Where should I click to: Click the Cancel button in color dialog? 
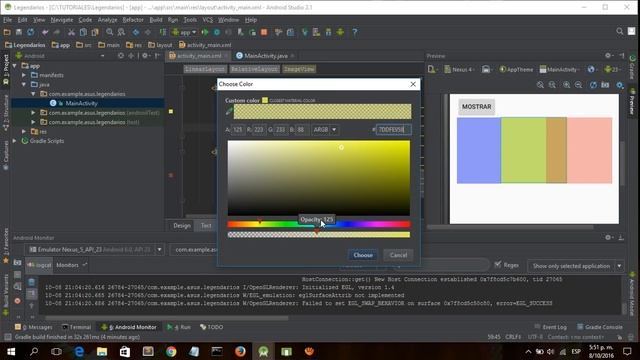click(x=398, y=255)
